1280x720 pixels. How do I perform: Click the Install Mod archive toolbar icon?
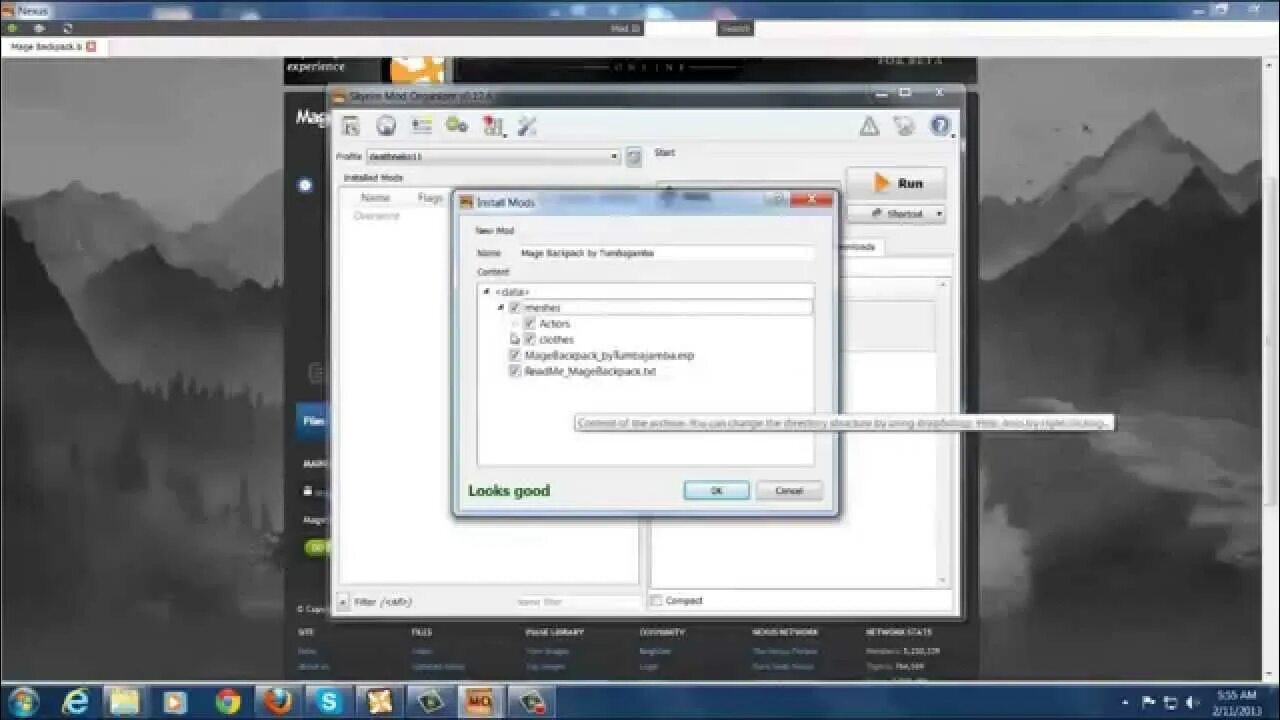(350, 126)
